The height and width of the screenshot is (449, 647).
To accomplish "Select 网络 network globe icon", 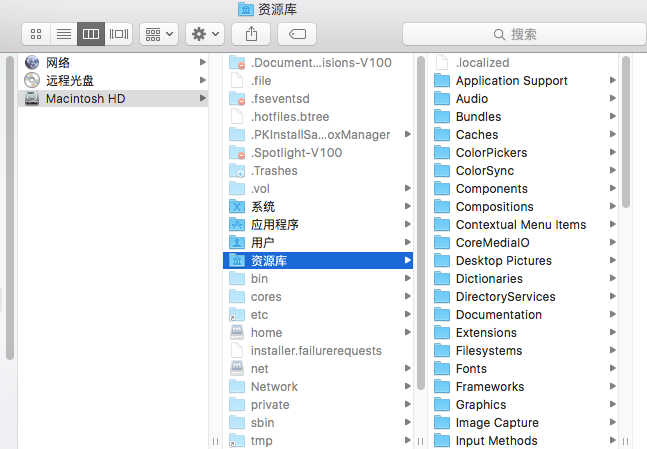I will 32,62.
